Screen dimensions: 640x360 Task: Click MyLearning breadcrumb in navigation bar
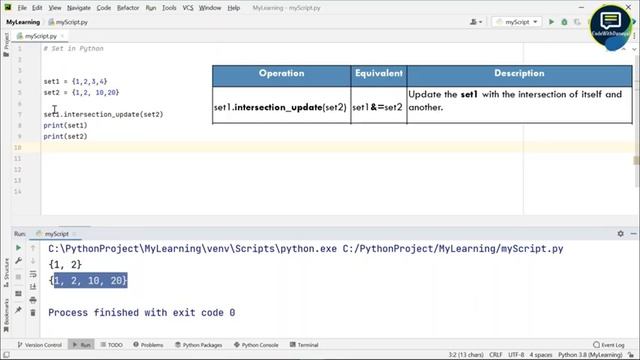pyautogui.click(x=23, y=22)
